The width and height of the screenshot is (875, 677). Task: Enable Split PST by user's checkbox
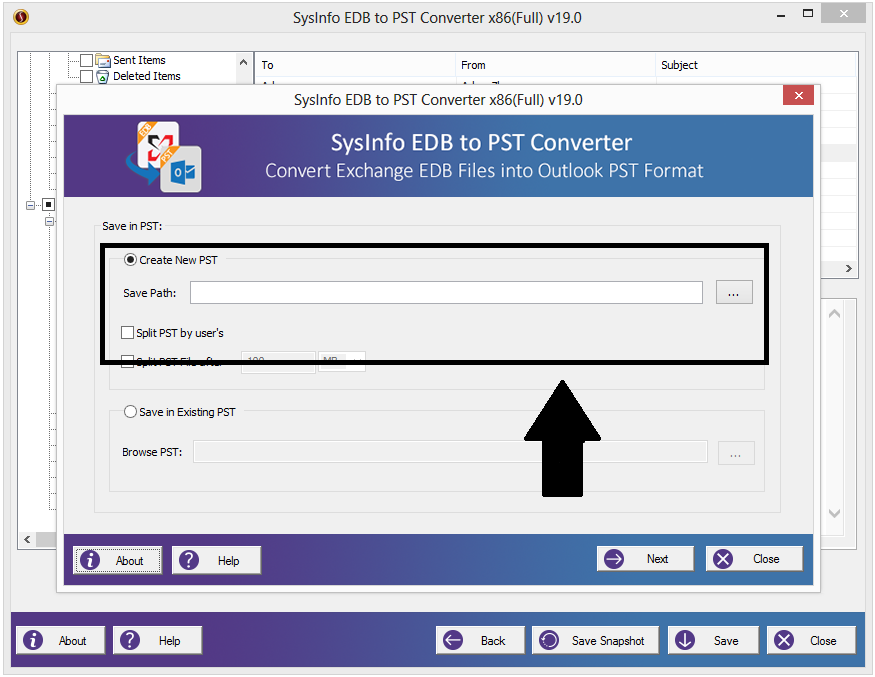[127, 333]
